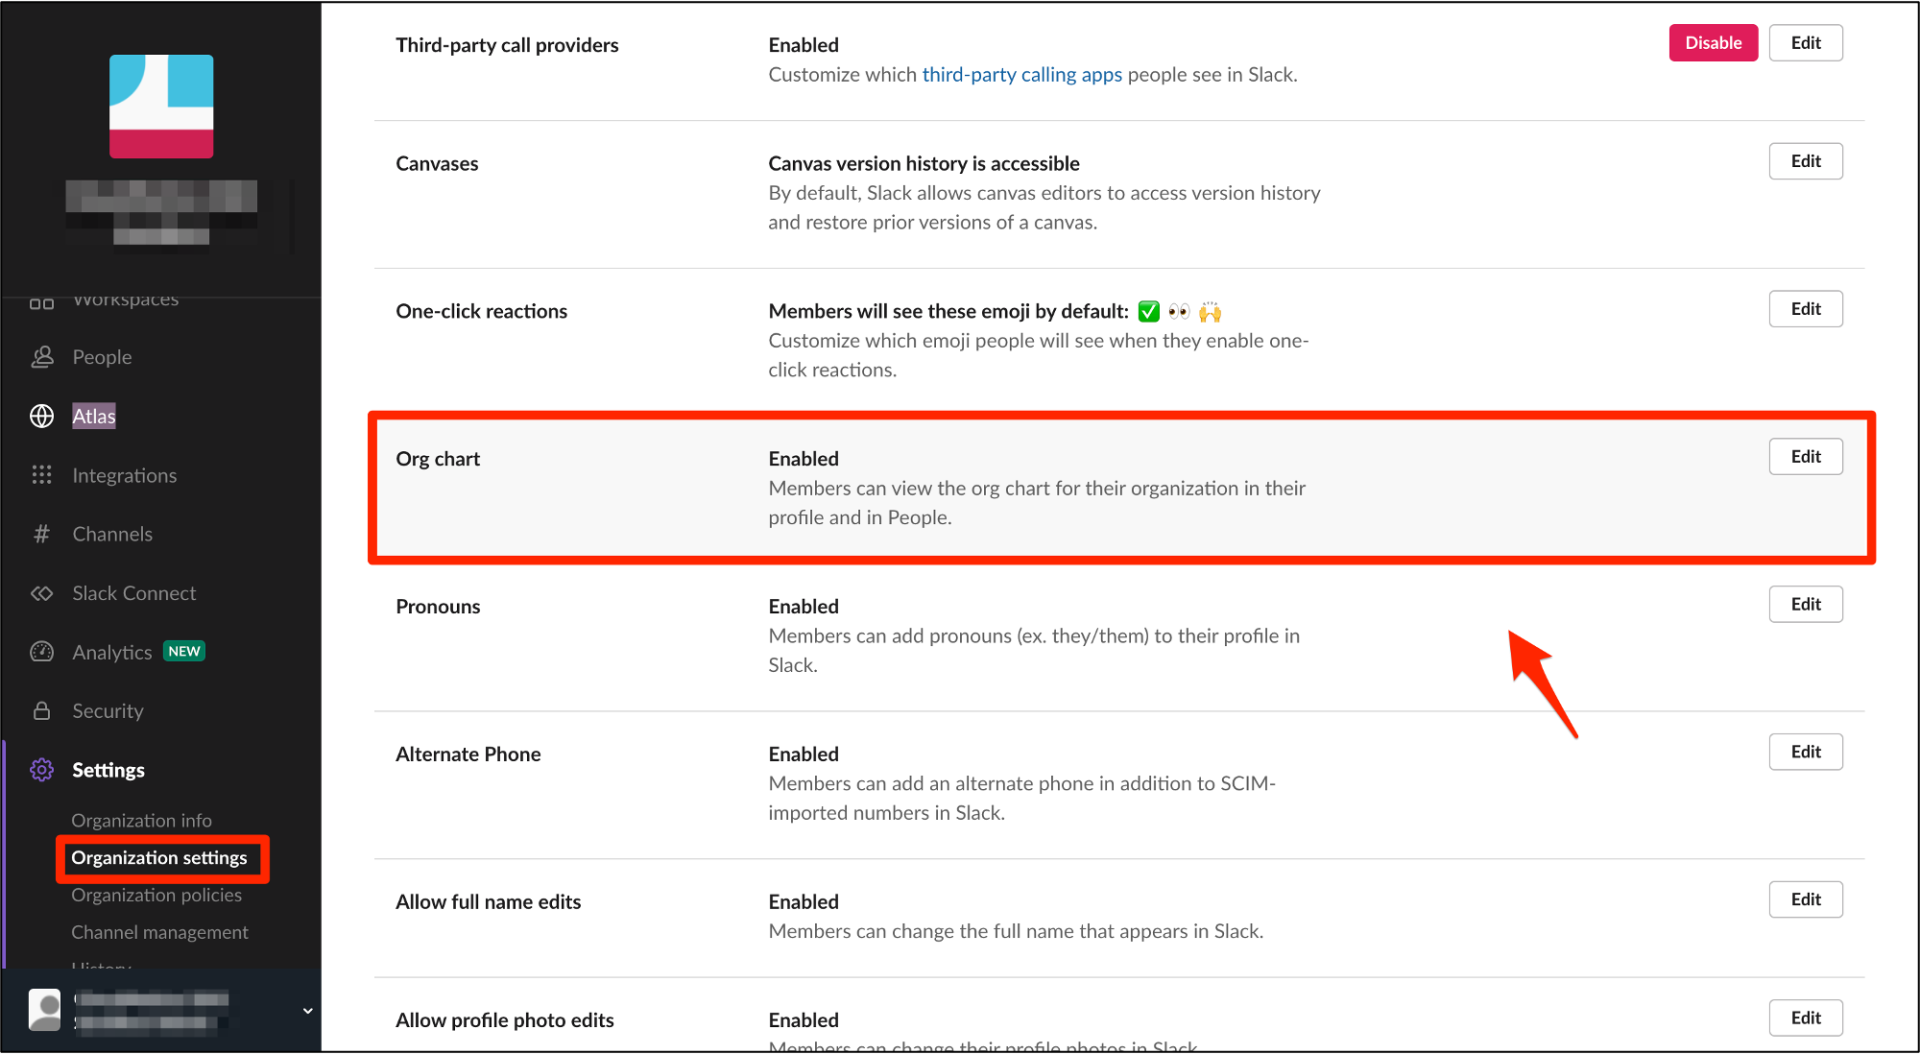This screenshot has height=1054, width=1920.
Task: Expand the account switcher chevron
Action: coord(307,1010)
